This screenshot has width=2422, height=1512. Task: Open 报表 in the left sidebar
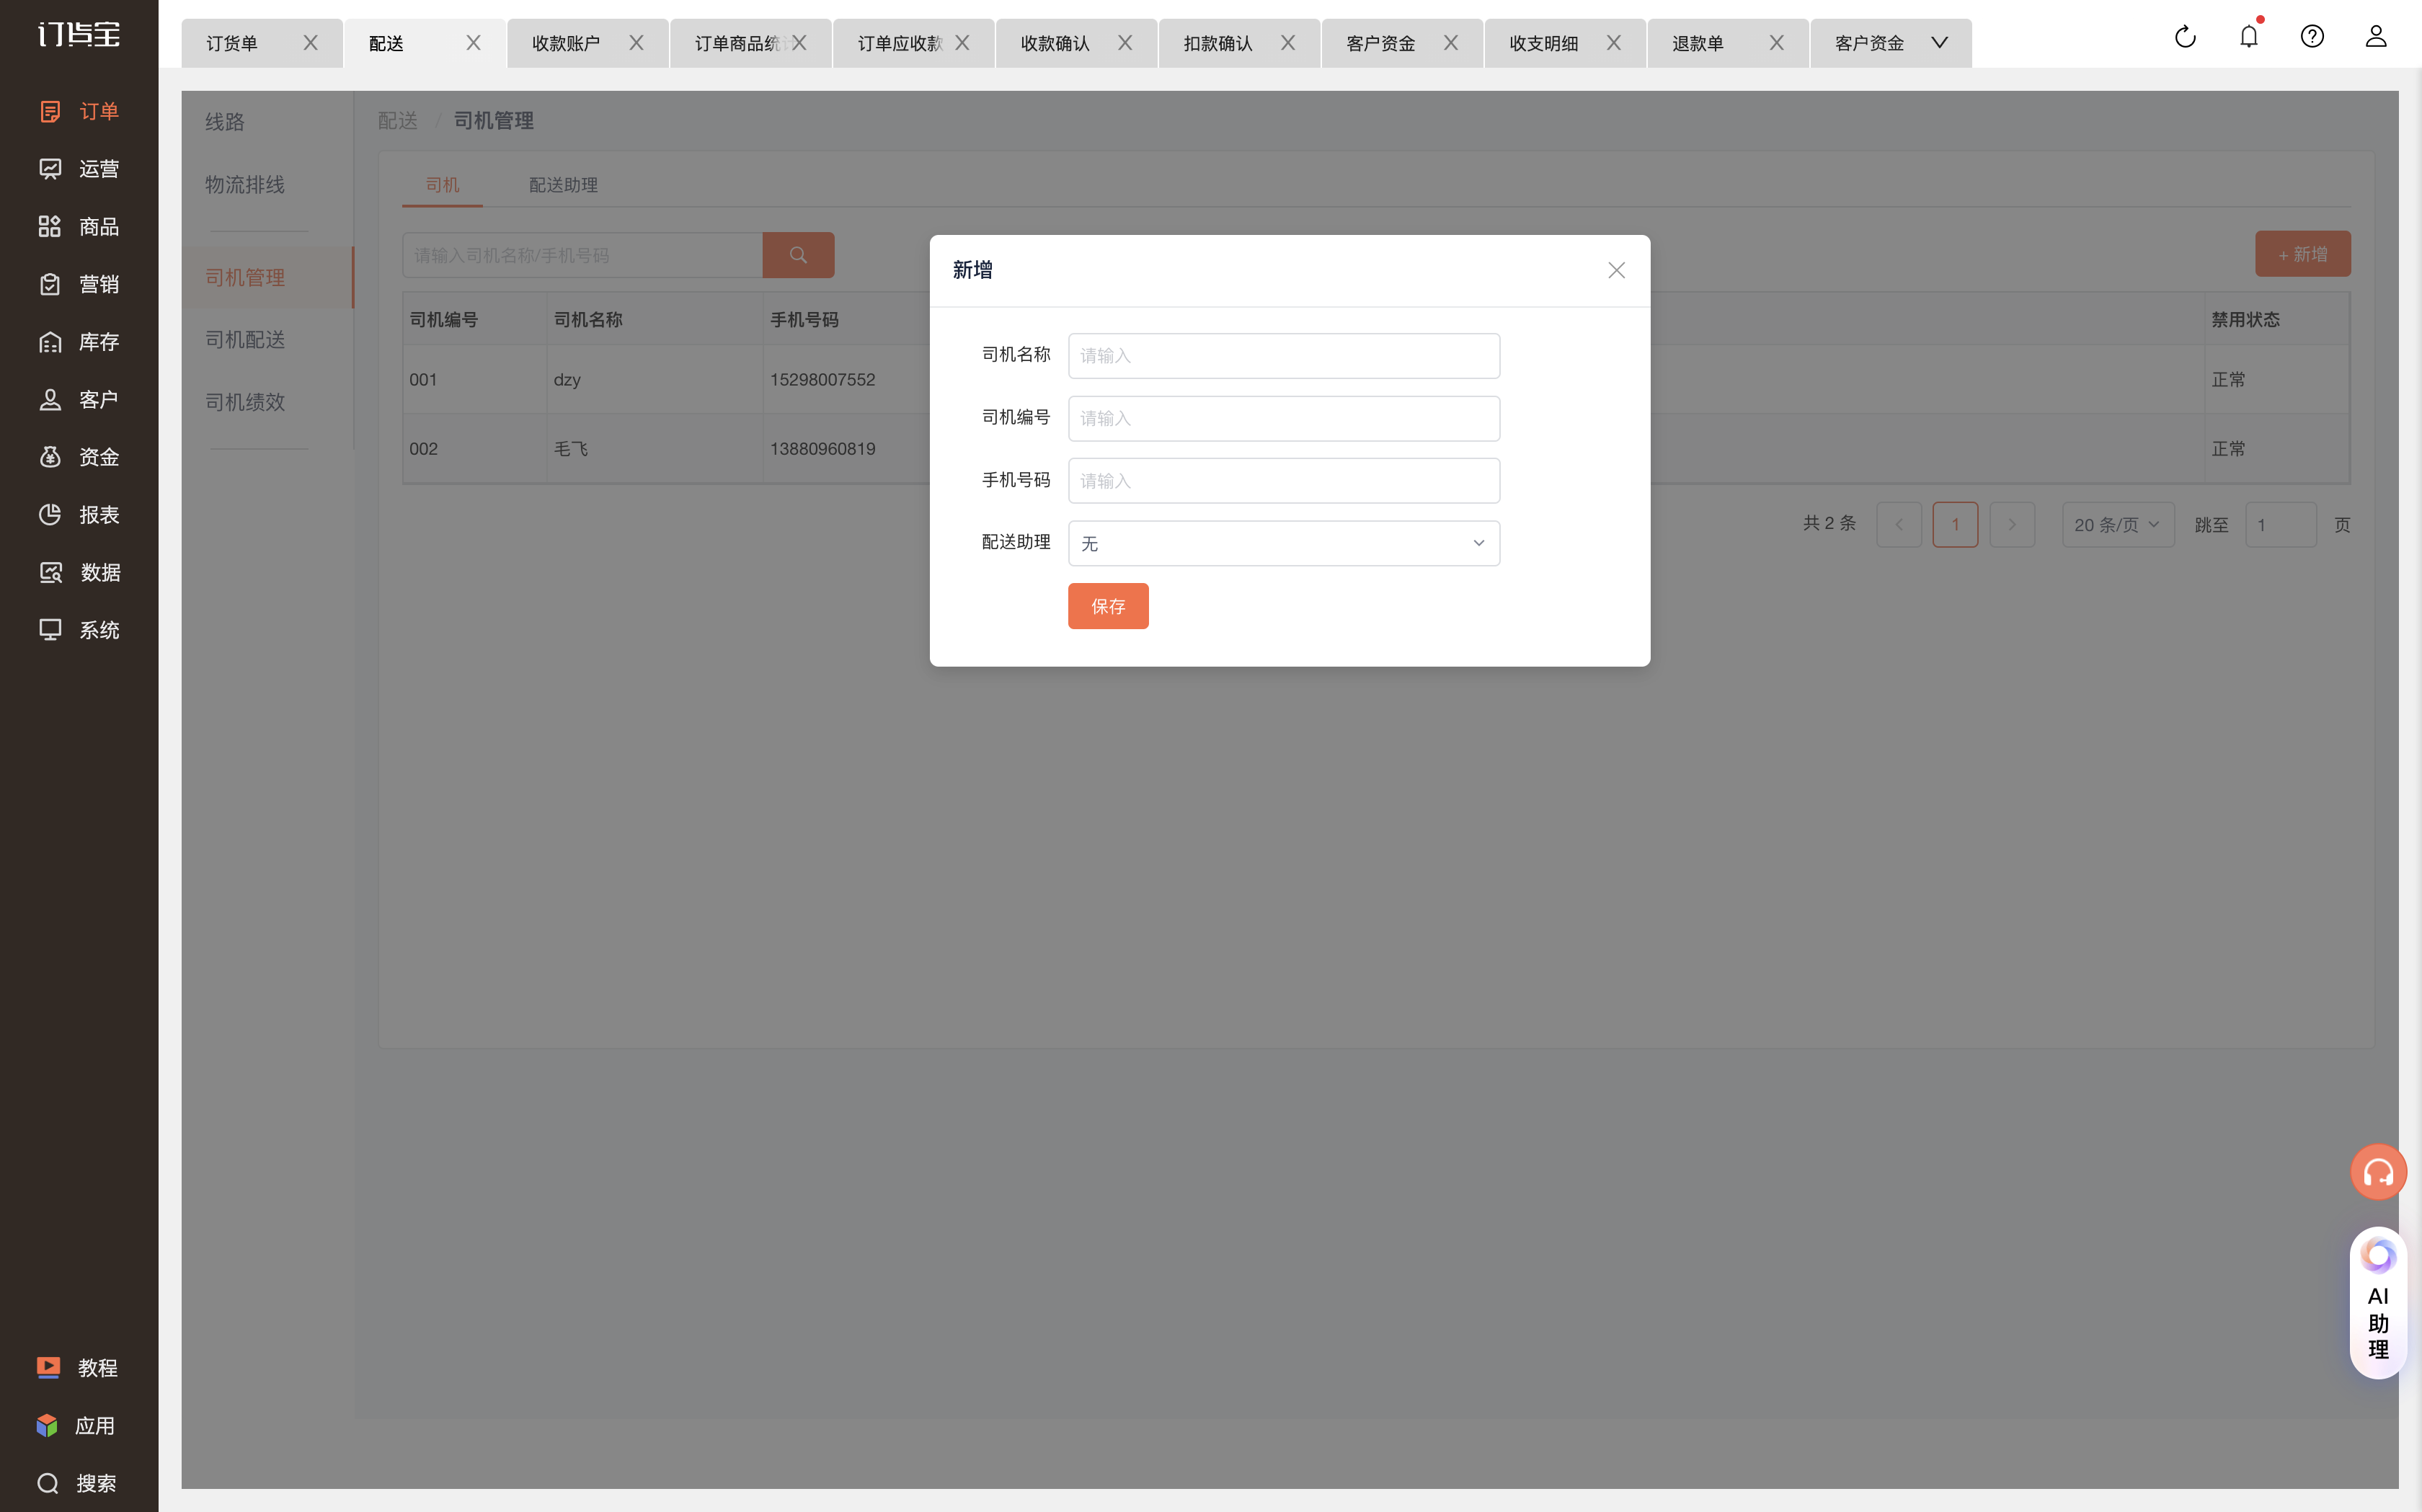pos(79,514)
